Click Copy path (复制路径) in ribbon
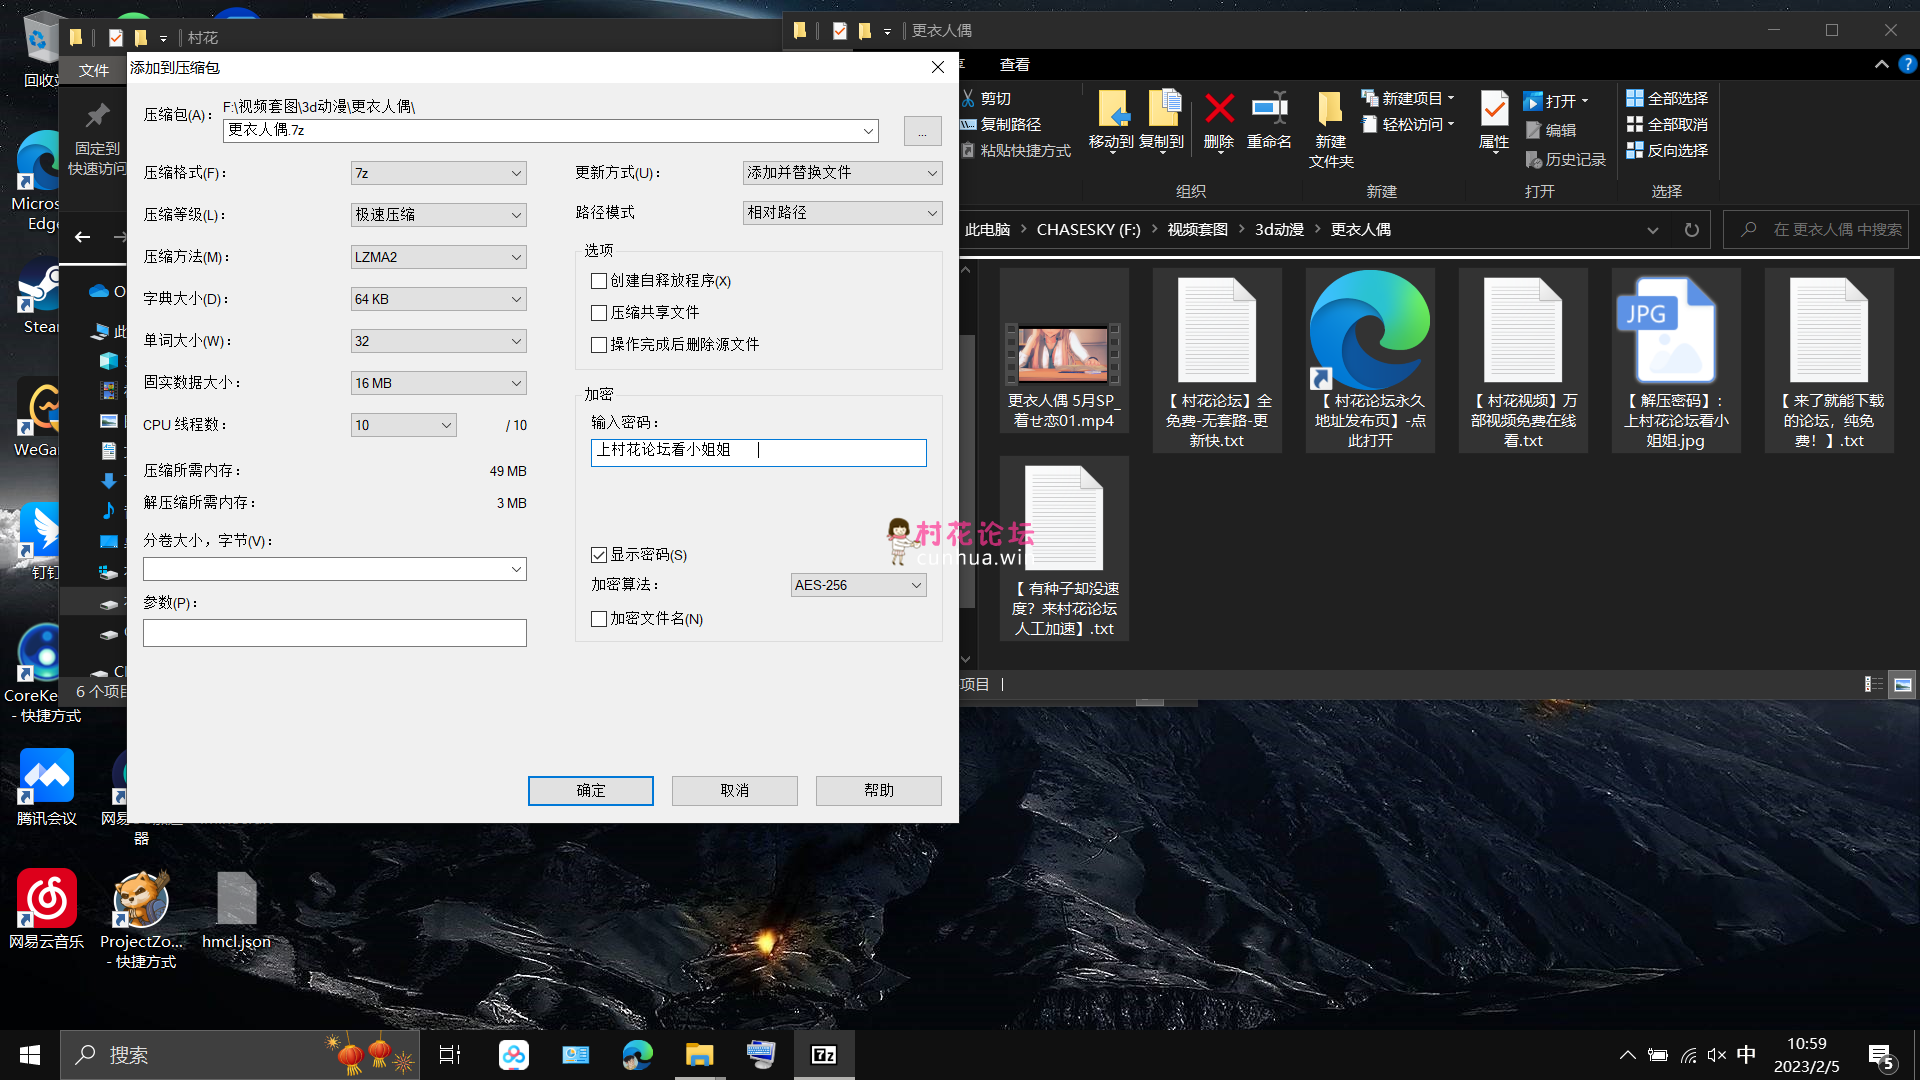1920x1080 pixels. 1001,124
